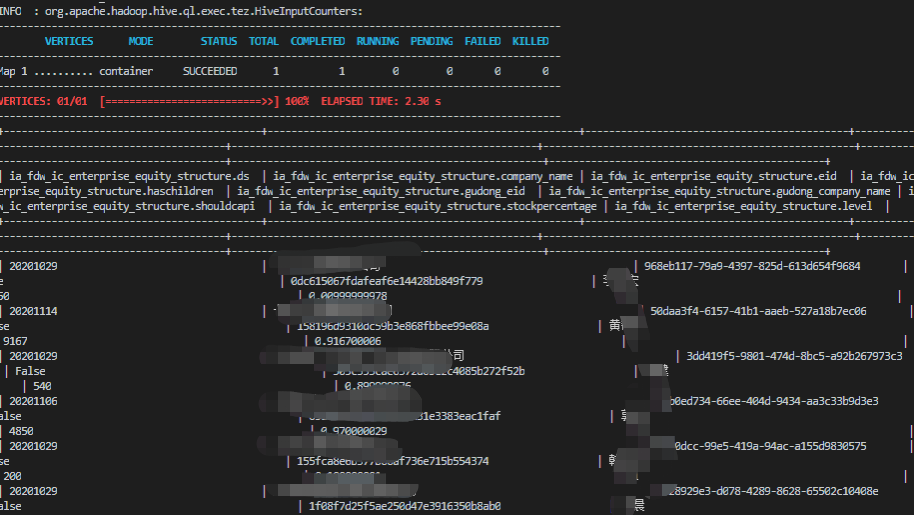Click the HiveInputCounters INFO log line
The height and width of the screenshot is (515, 914).
(181, 11)
